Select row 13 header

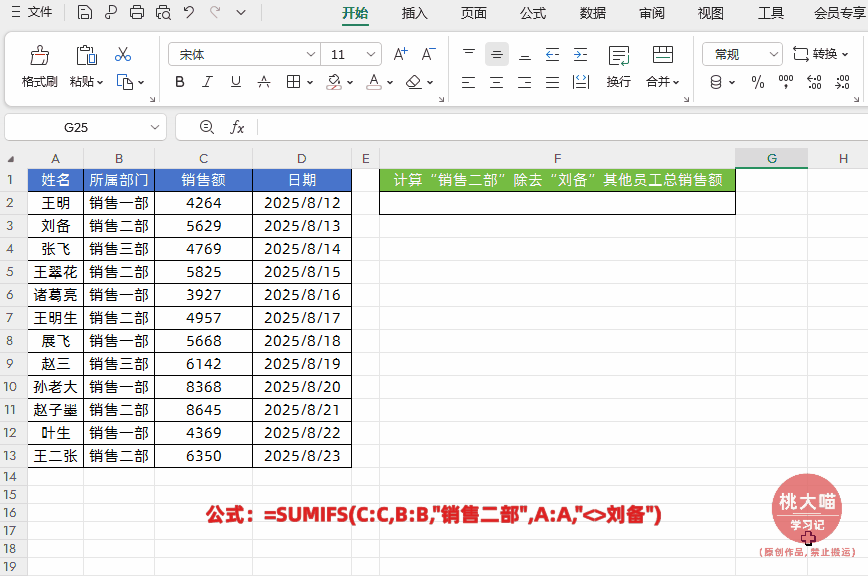[10, 456]
